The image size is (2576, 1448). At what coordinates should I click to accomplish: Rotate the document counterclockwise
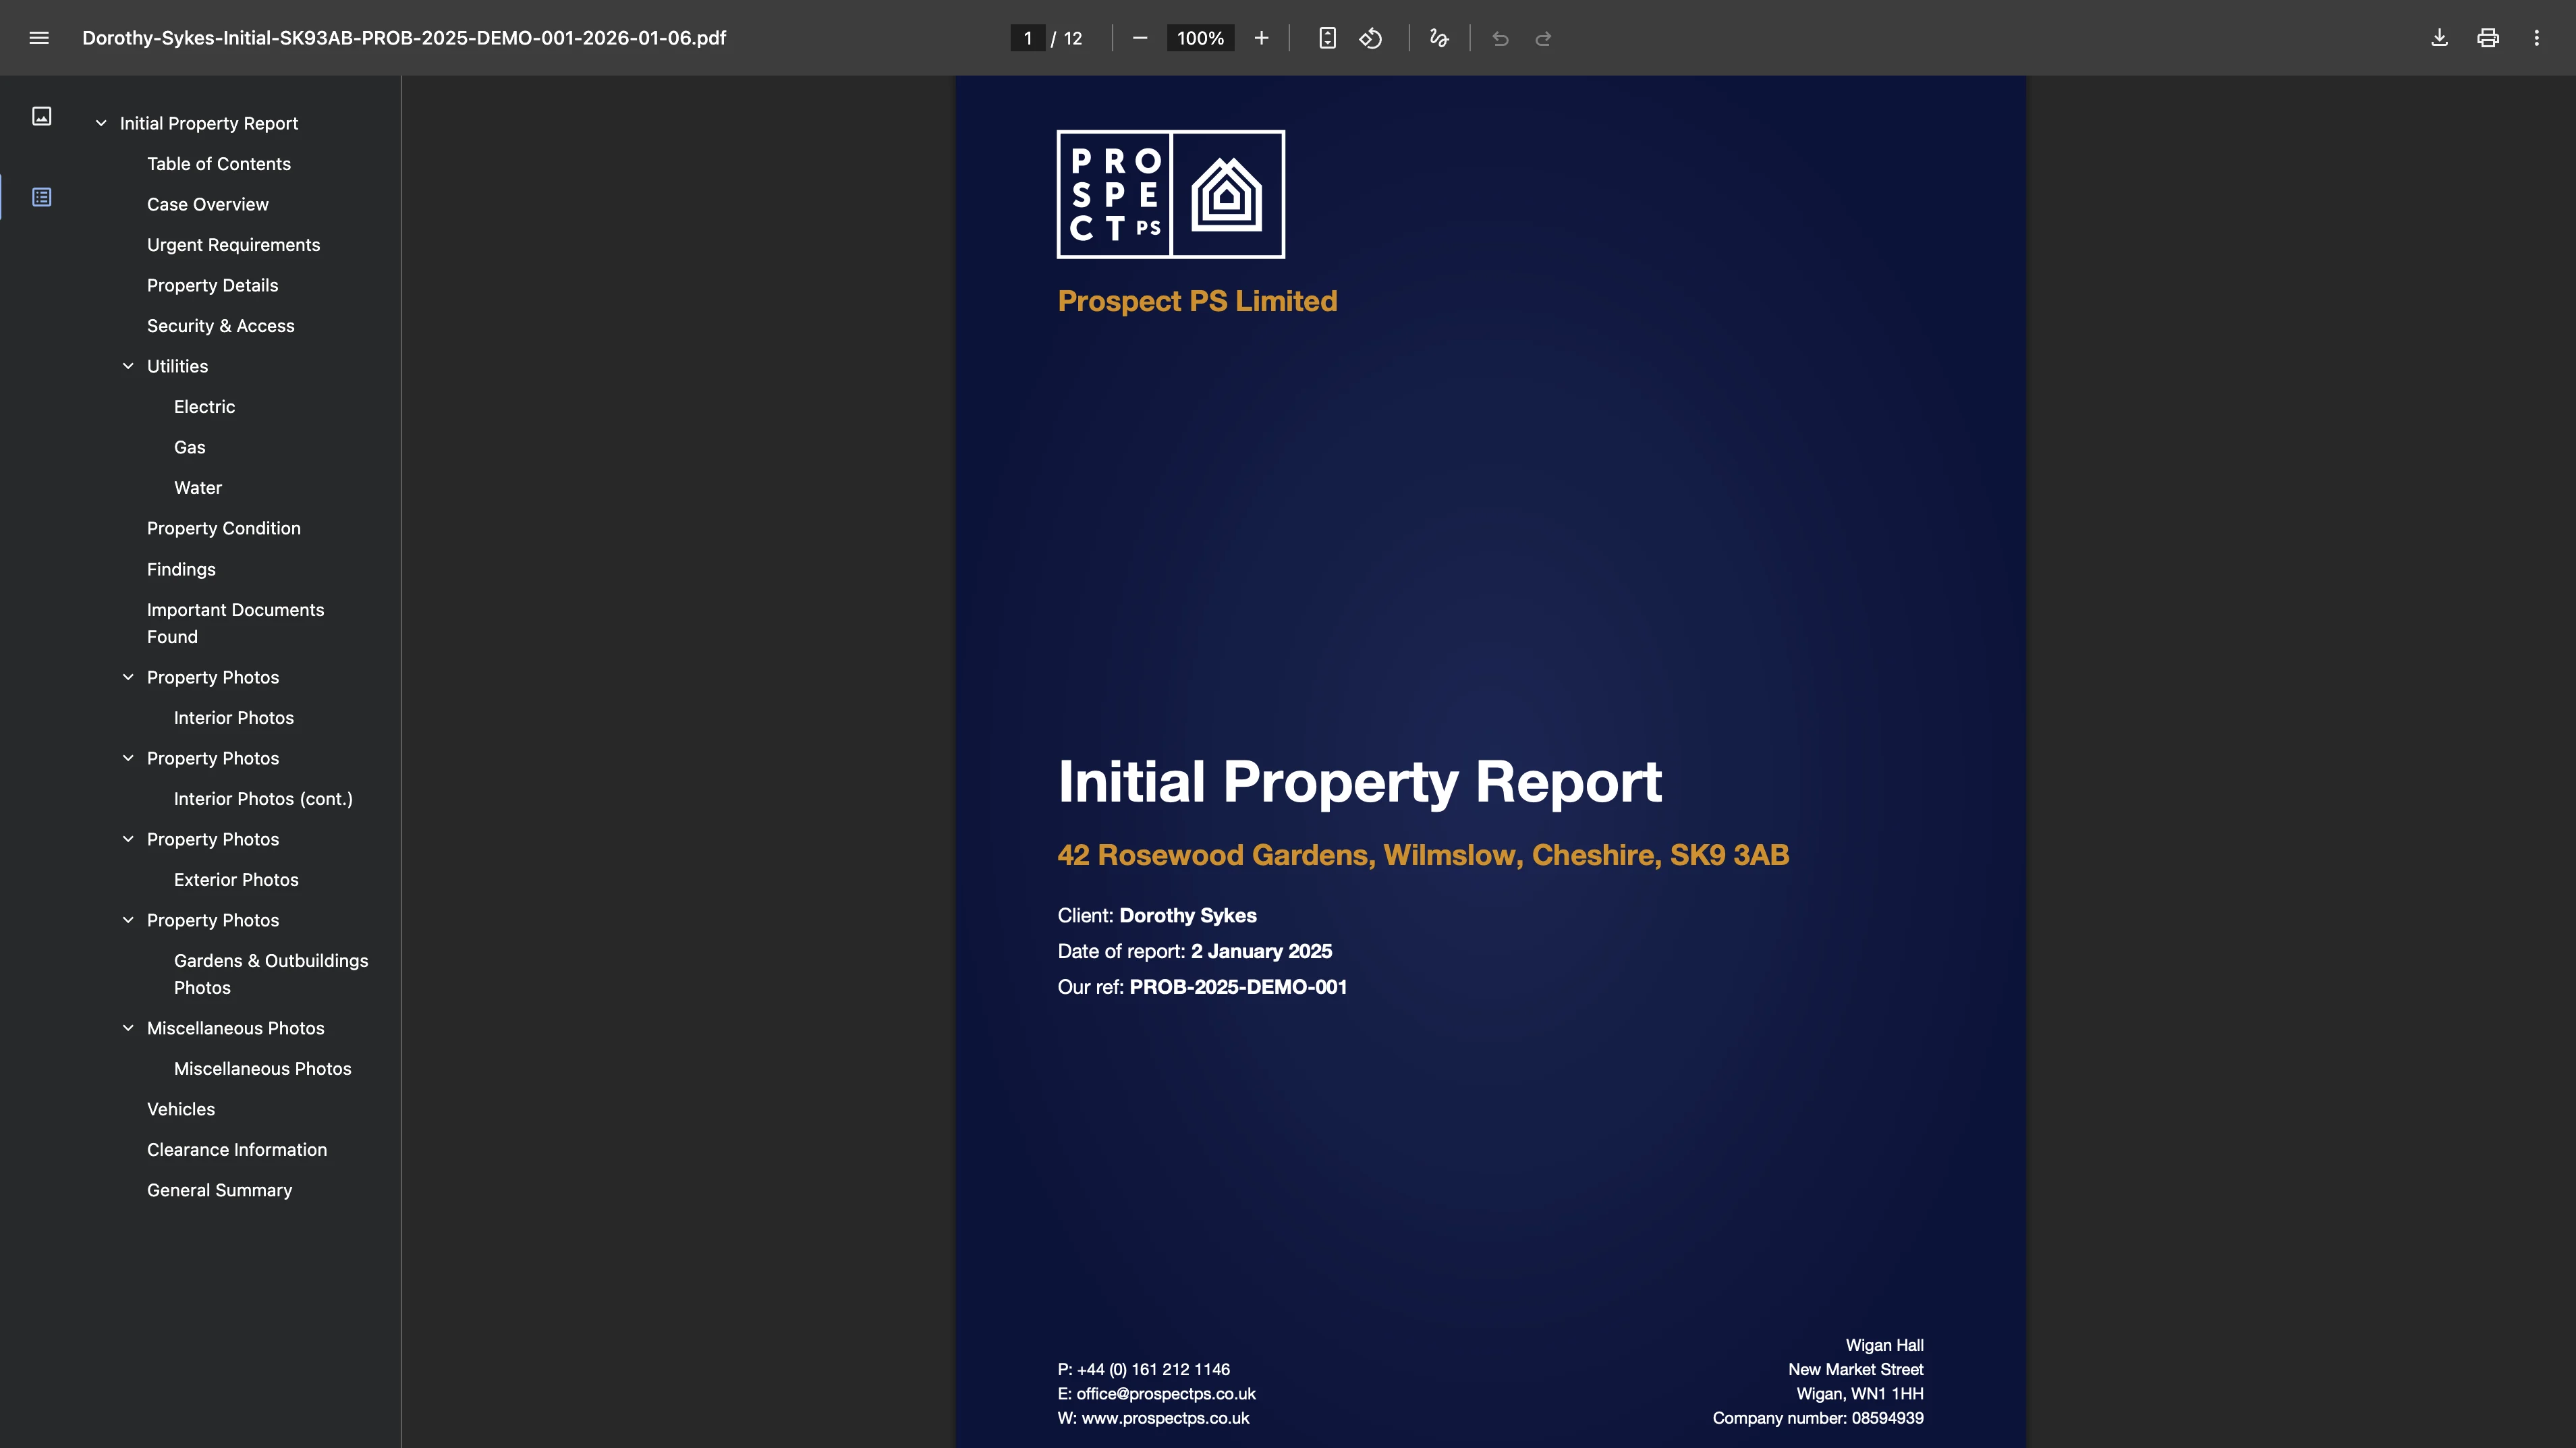coord(1370,38)
